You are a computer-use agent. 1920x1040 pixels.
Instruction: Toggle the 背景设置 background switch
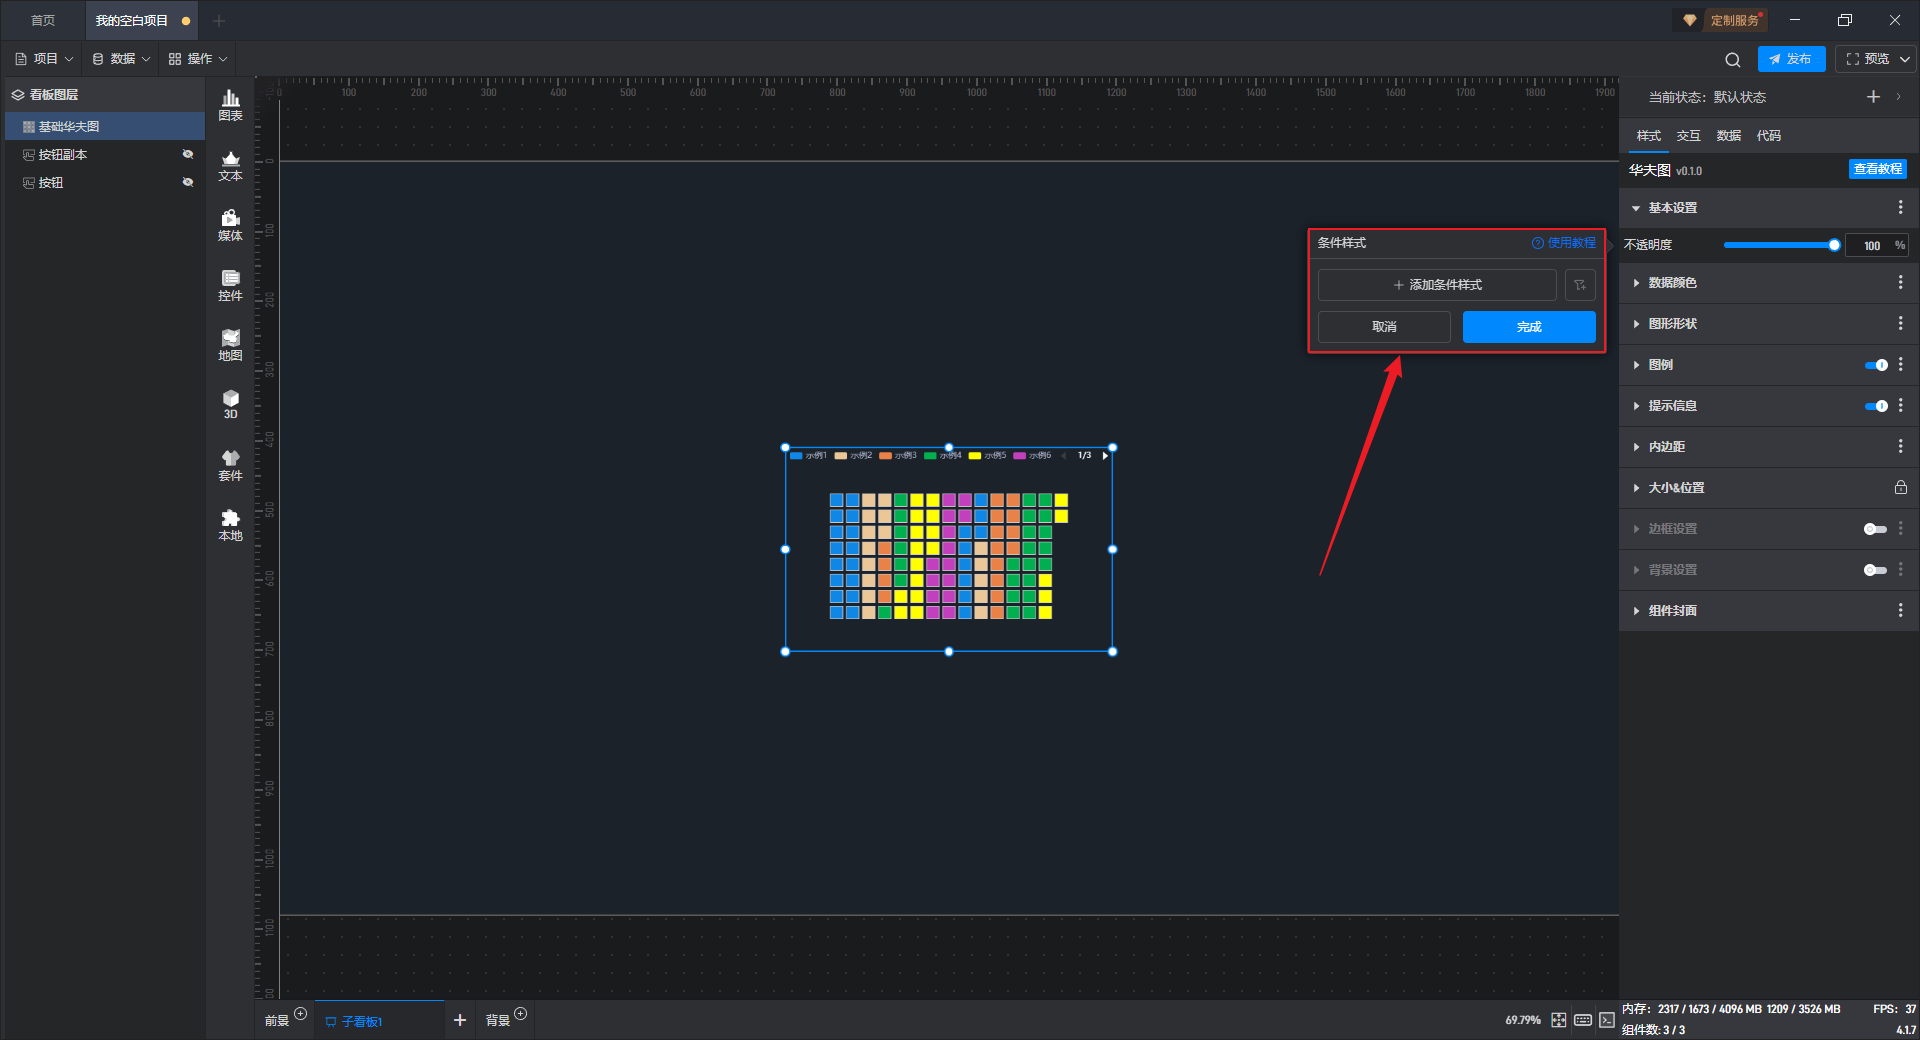pyautogui.click(x=1876, y=570)
